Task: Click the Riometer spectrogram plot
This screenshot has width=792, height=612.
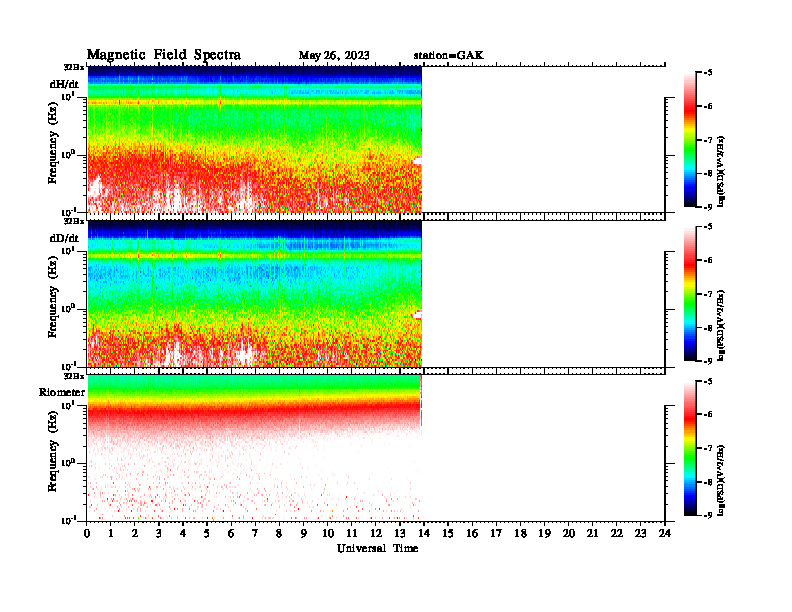Action: tap(255, 447)
